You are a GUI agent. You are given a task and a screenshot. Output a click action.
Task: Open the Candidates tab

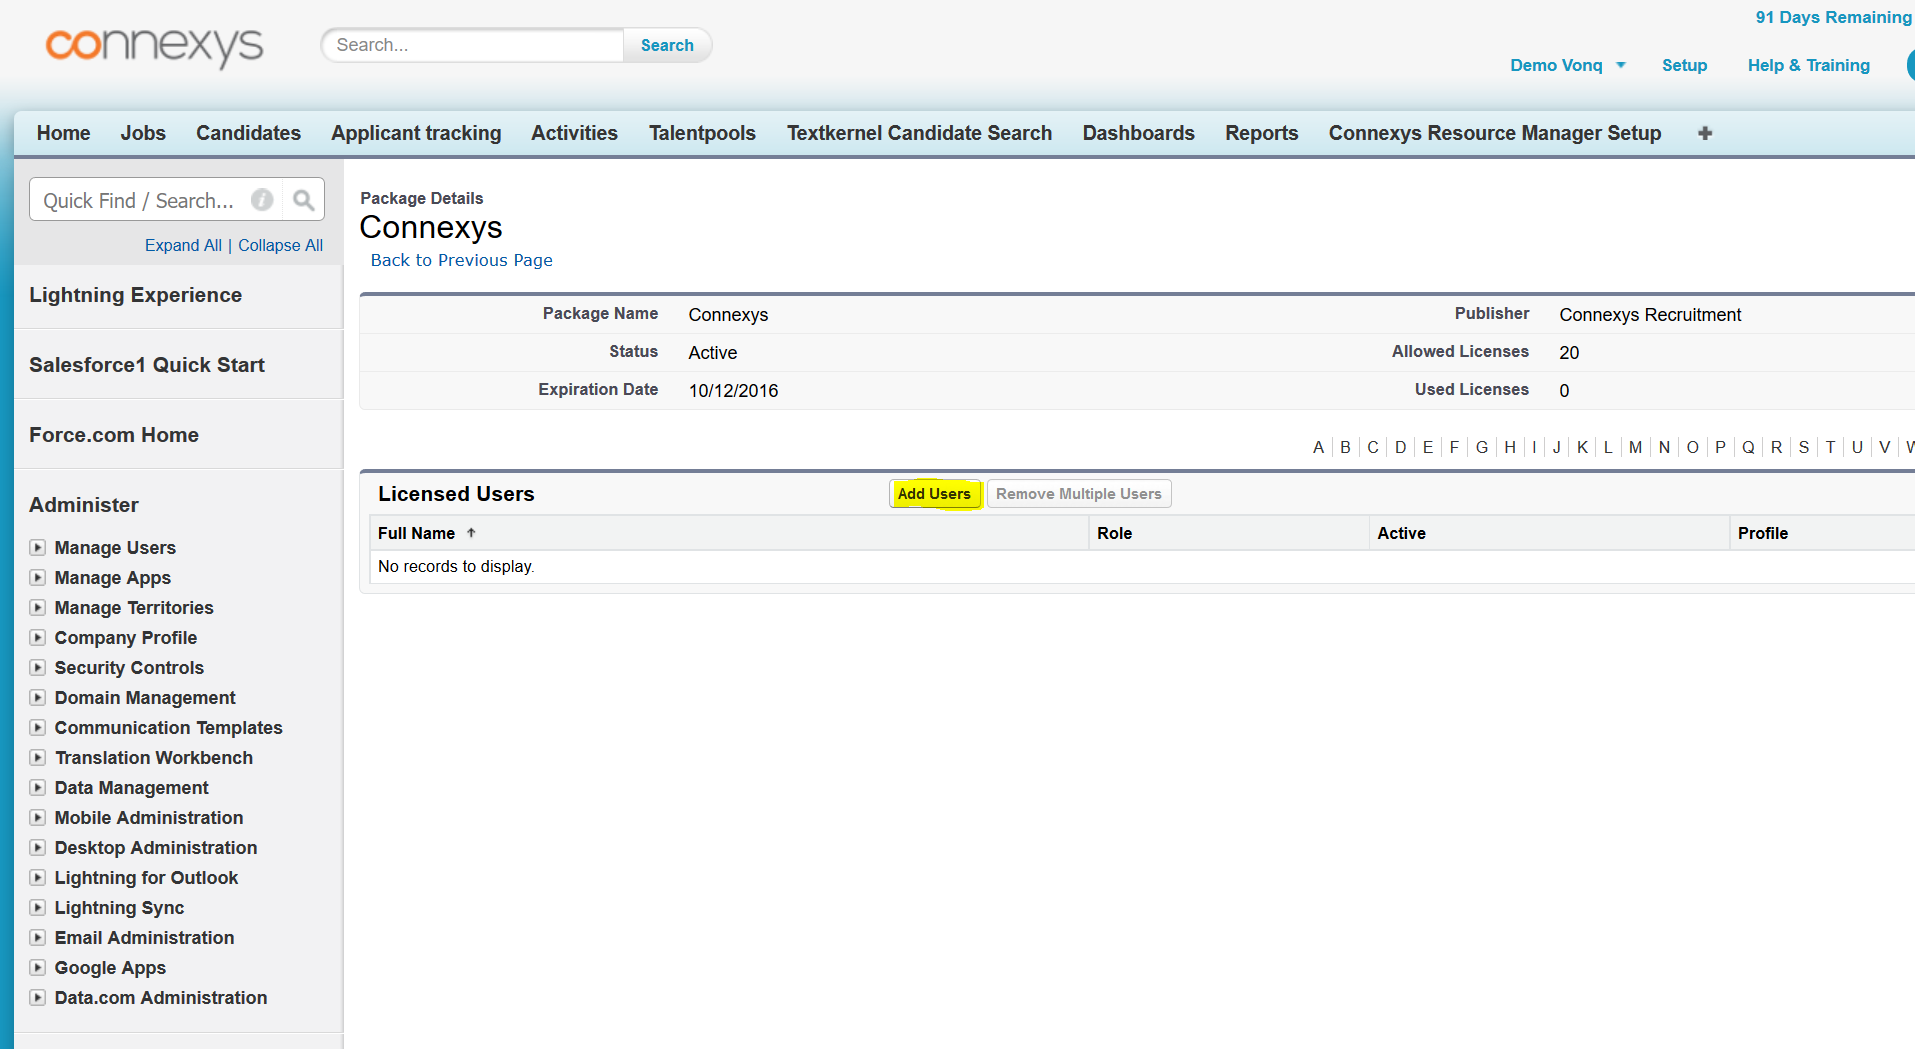(248, 133)
